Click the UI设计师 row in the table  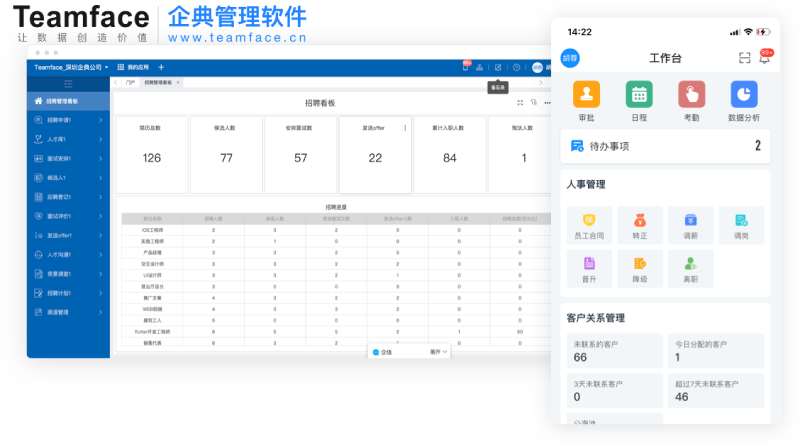pyautogui.click(x=336, y=275)
